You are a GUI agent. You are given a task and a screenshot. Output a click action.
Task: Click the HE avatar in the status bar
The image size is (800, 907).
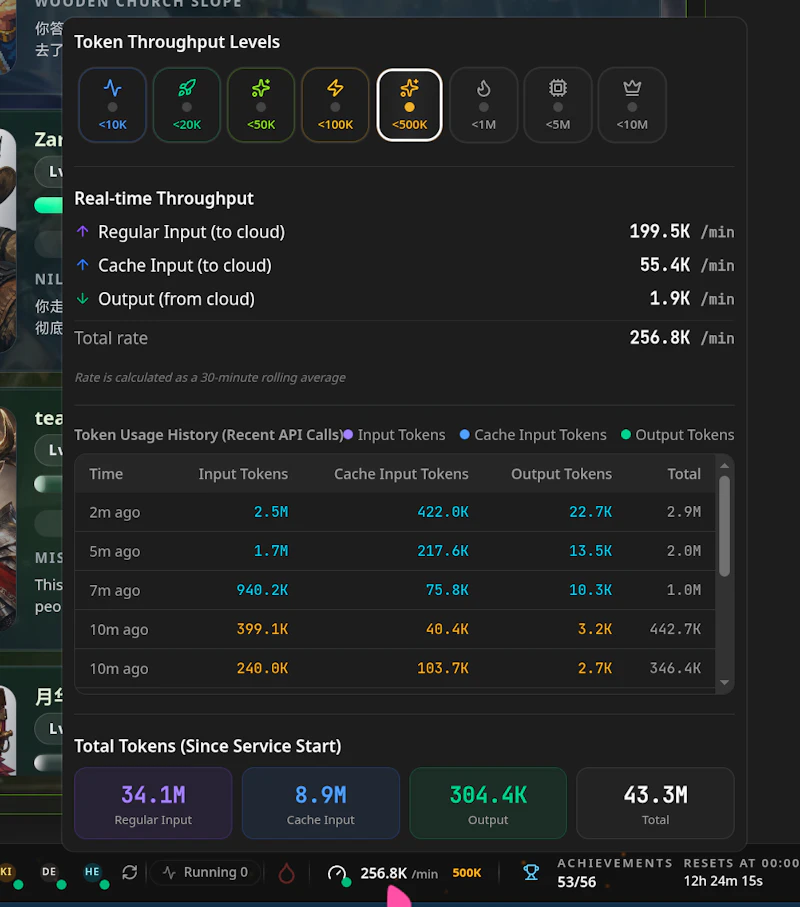point(93,872)
